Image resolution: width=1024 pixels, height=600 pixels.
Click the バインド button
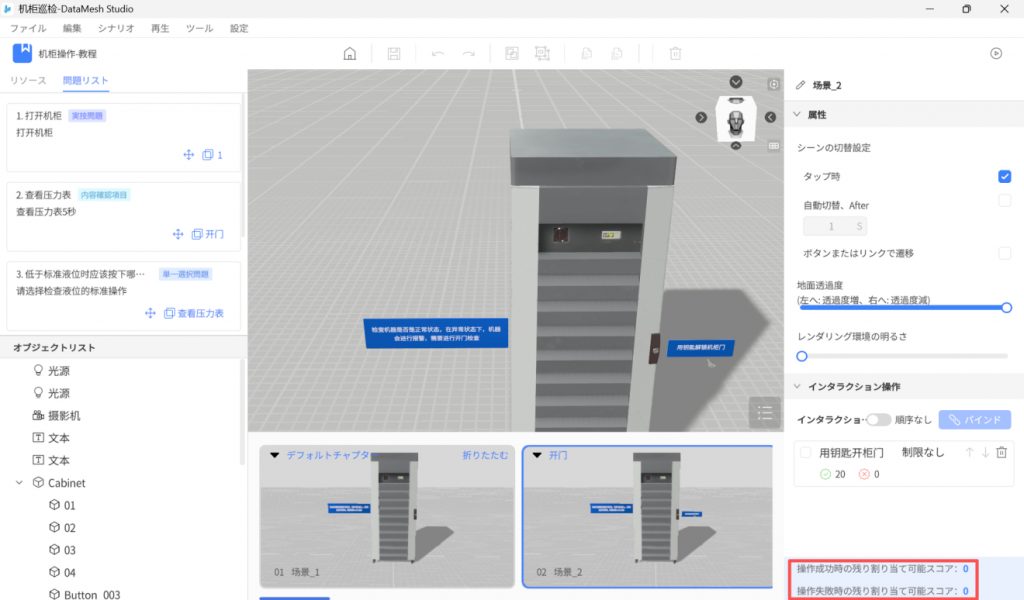pyautogui.click(x=975, y=420)
